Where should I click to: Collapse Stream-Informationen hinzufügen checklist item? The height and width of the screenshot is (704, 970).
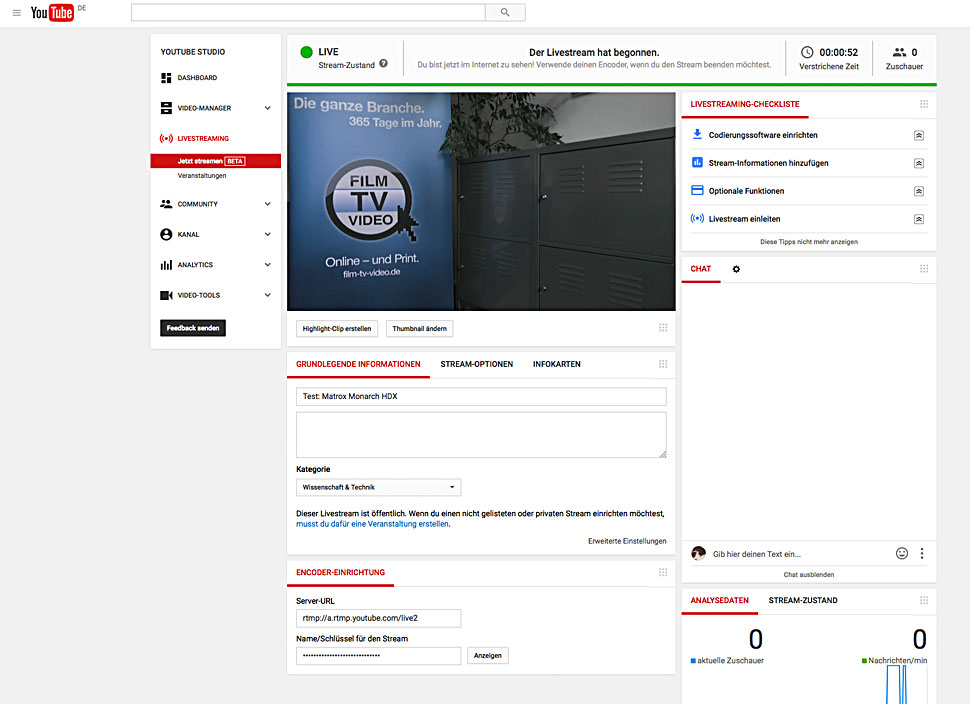pyautogui.click(x=919, y=163)
